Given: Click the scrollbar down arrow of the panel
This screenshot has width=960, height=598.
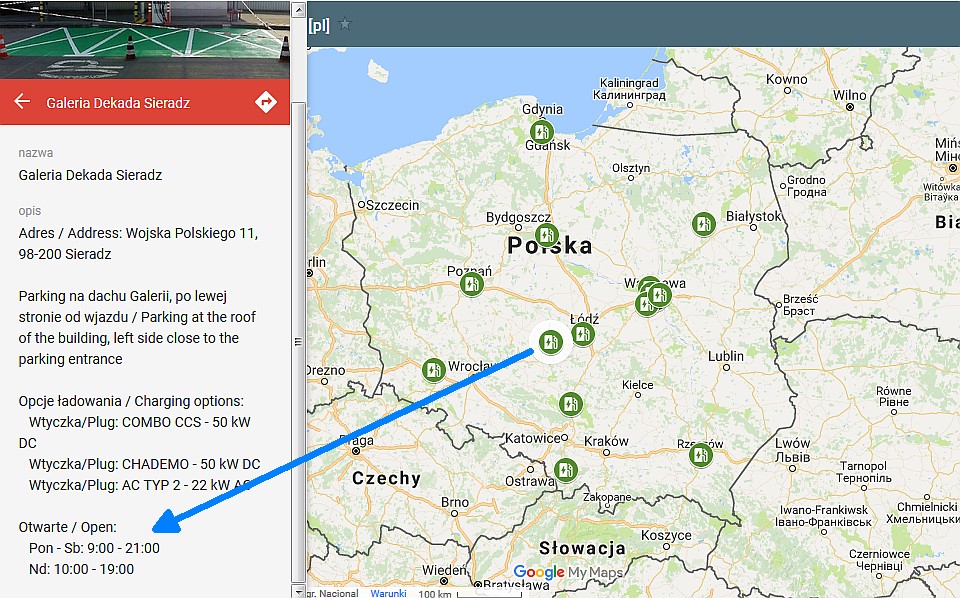Looking at the screenshot, I should [x=298, y=592].
